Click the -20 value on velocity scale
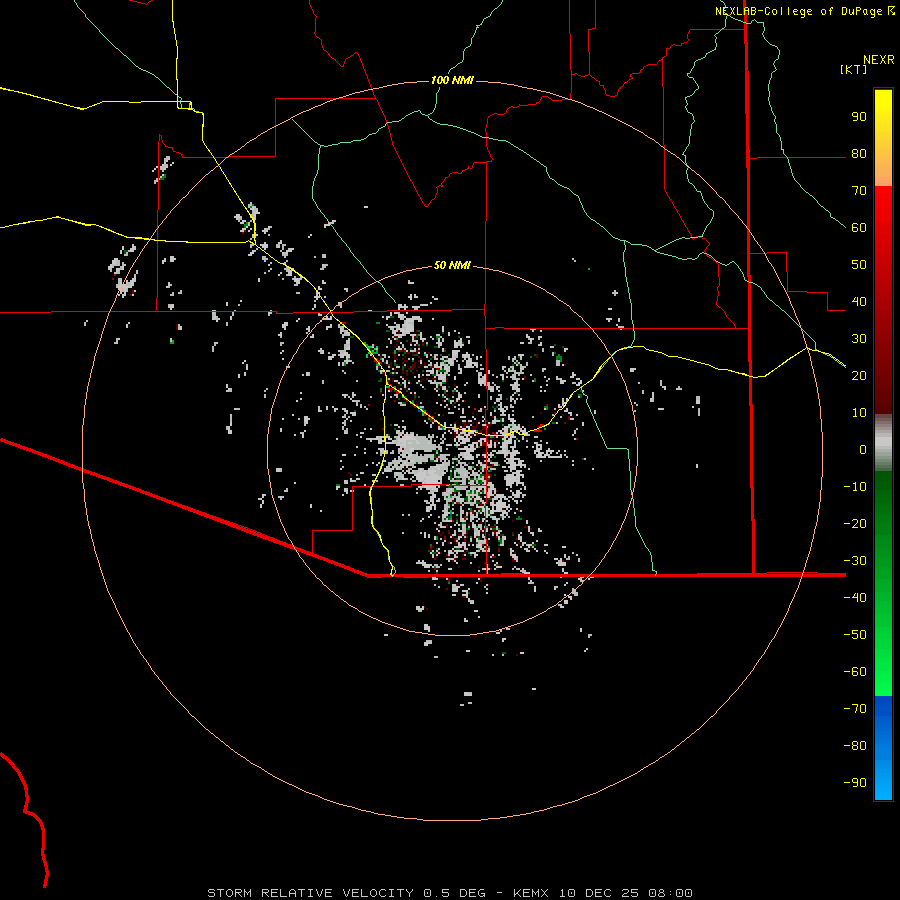The width and height of the screenshot is (900, 900). [x=855, y=523]
